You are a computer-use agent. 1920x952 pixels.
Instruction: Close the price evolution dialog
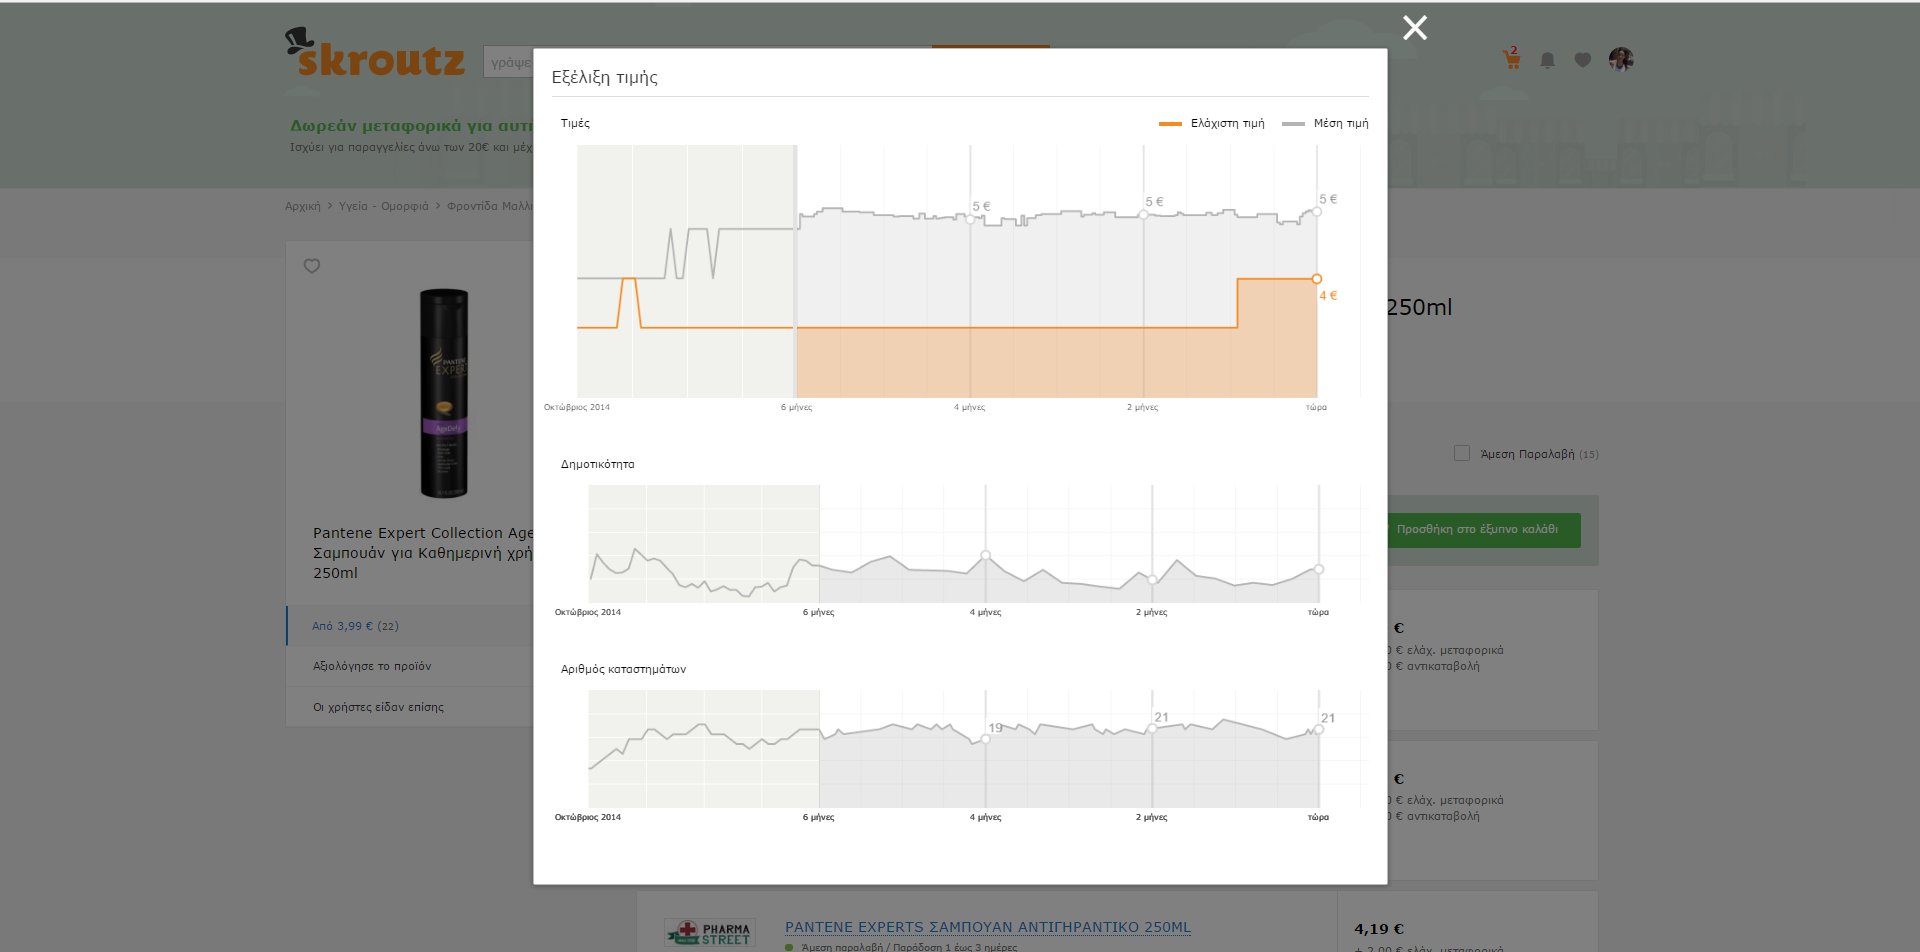[1414, 27]
